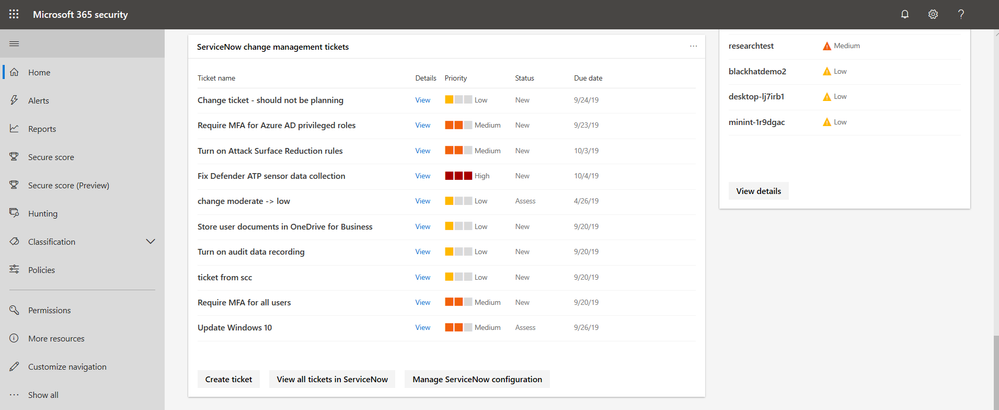Click the More resources info icon
The height and width of the screenshot is (410, 999).
pos(14,339)
